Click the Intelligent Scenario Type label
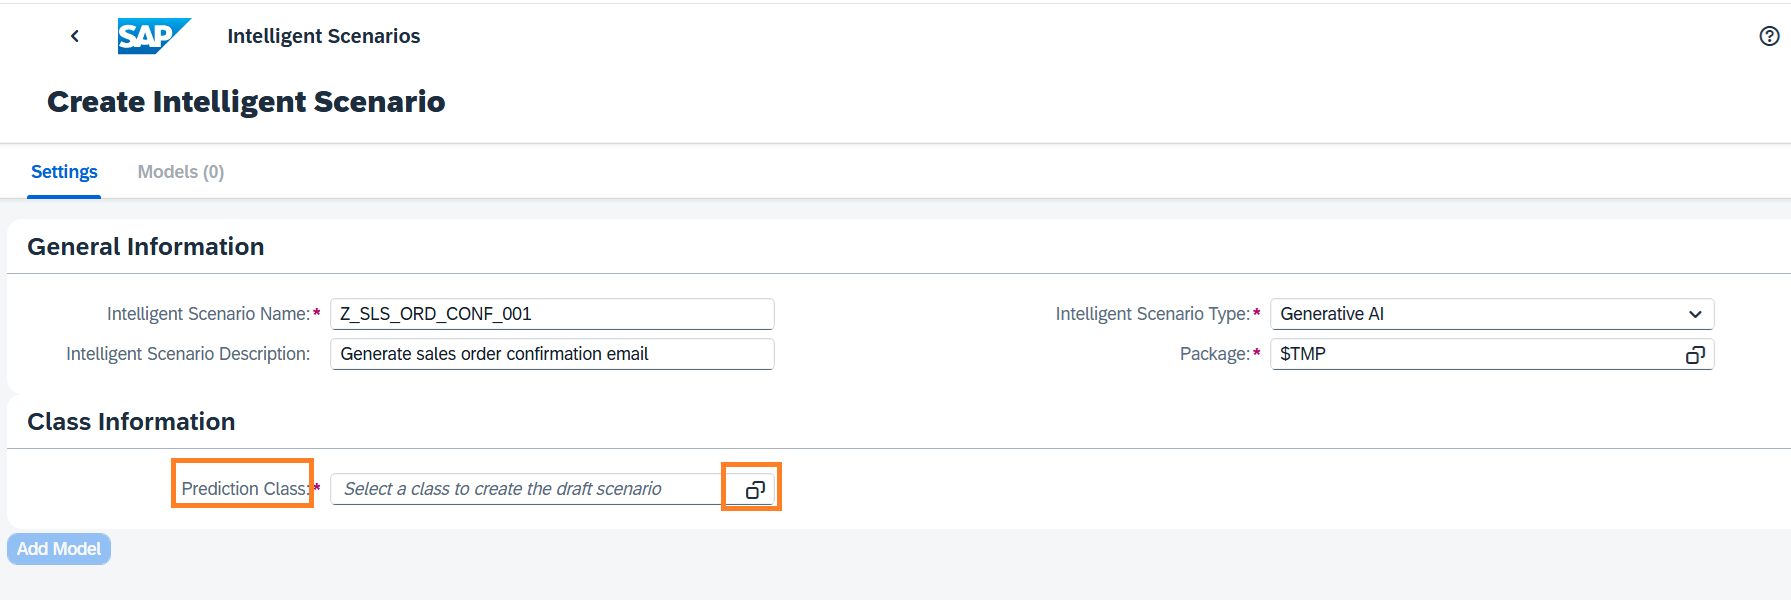The height and width of the screenshot is (600, 1791). [x=1152, y=314]
